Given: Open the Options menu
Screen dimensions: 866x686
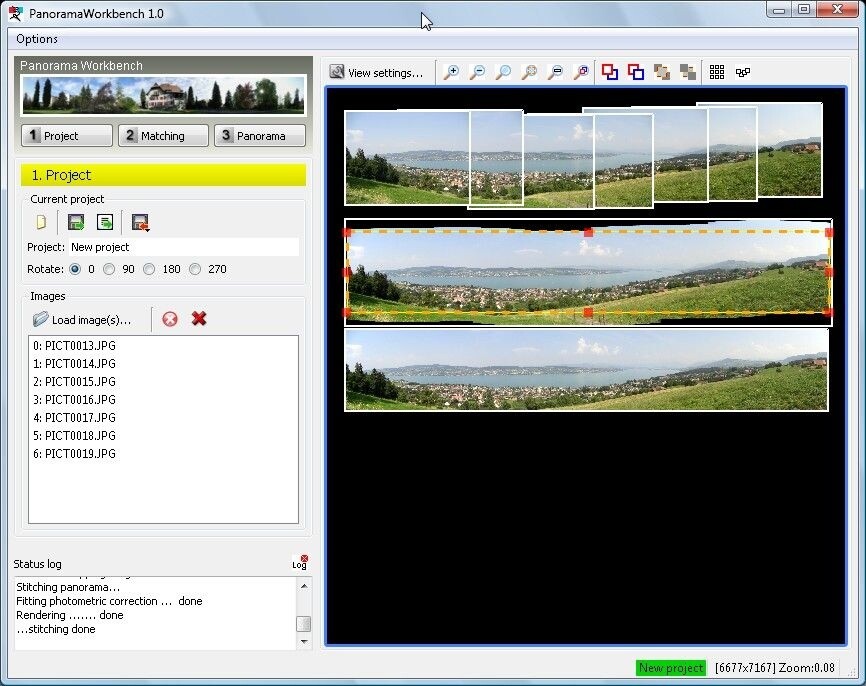Looking at the screenshot, I should tap(37, 39).
